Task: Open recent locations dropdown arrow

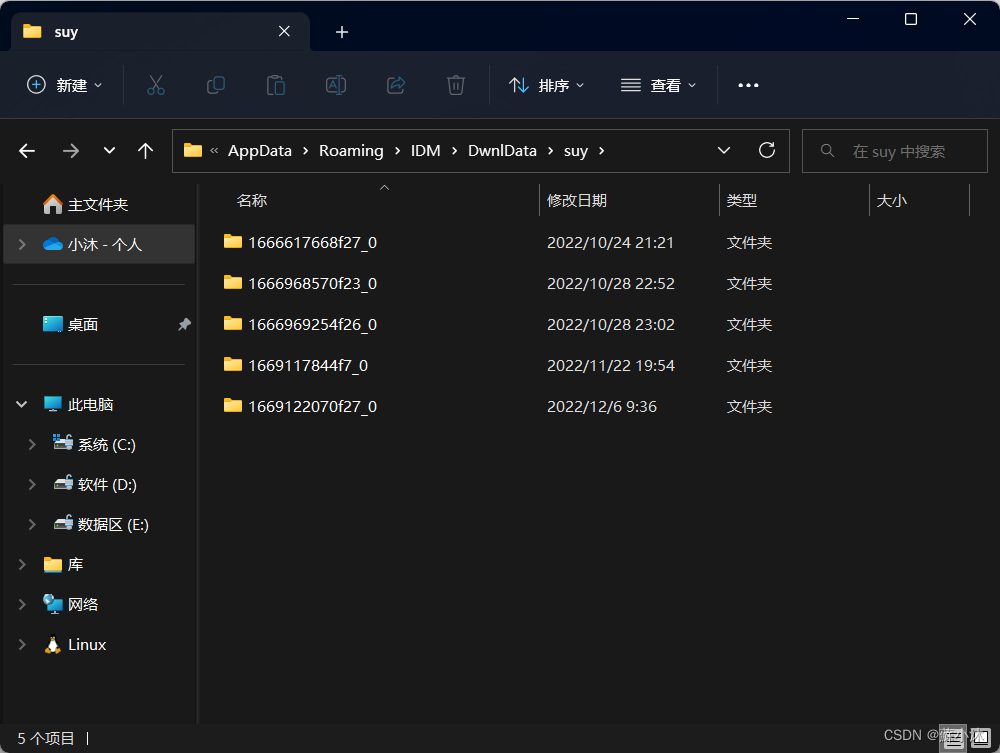Action: tap(110, 151)
